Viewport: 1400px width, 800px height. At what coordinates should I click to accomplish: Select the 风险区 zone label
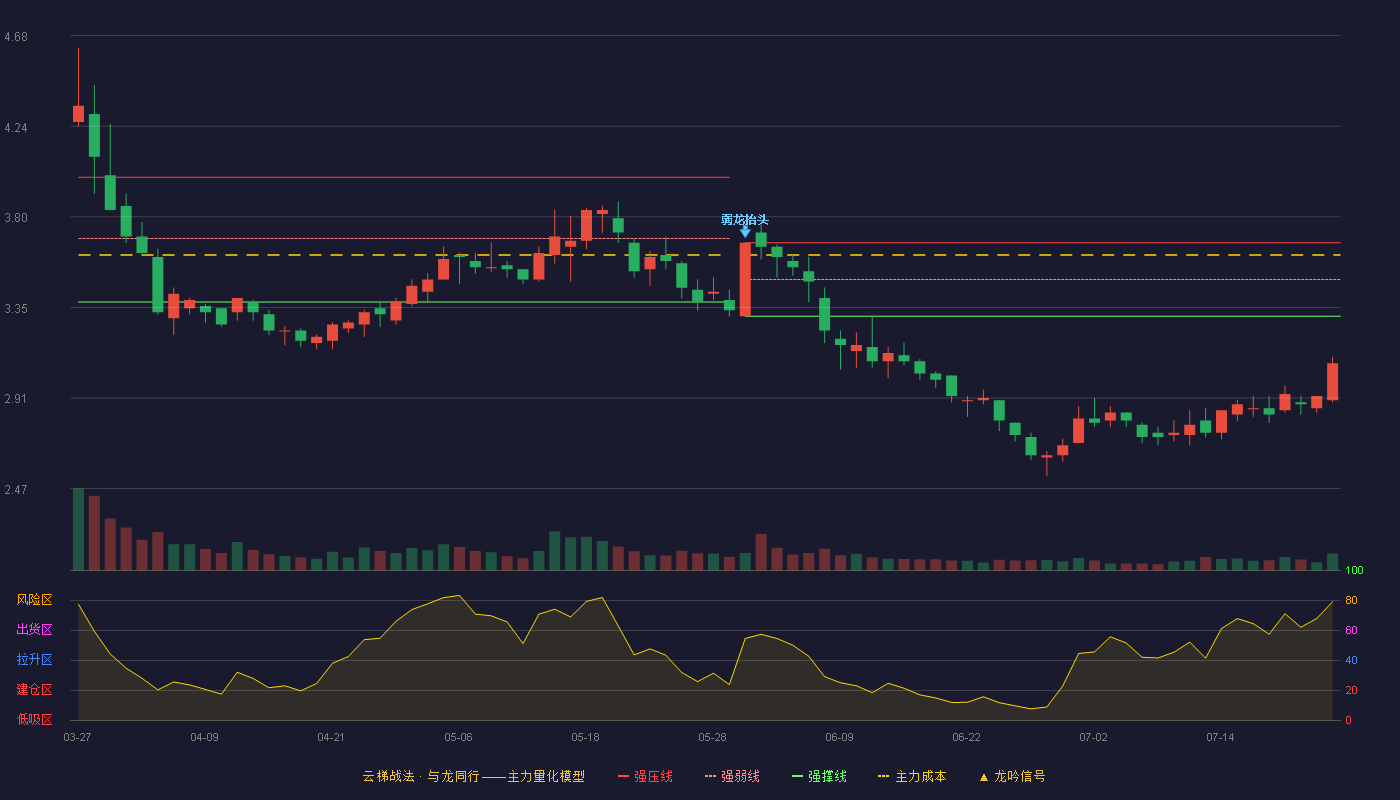click(x=34, y=600)
